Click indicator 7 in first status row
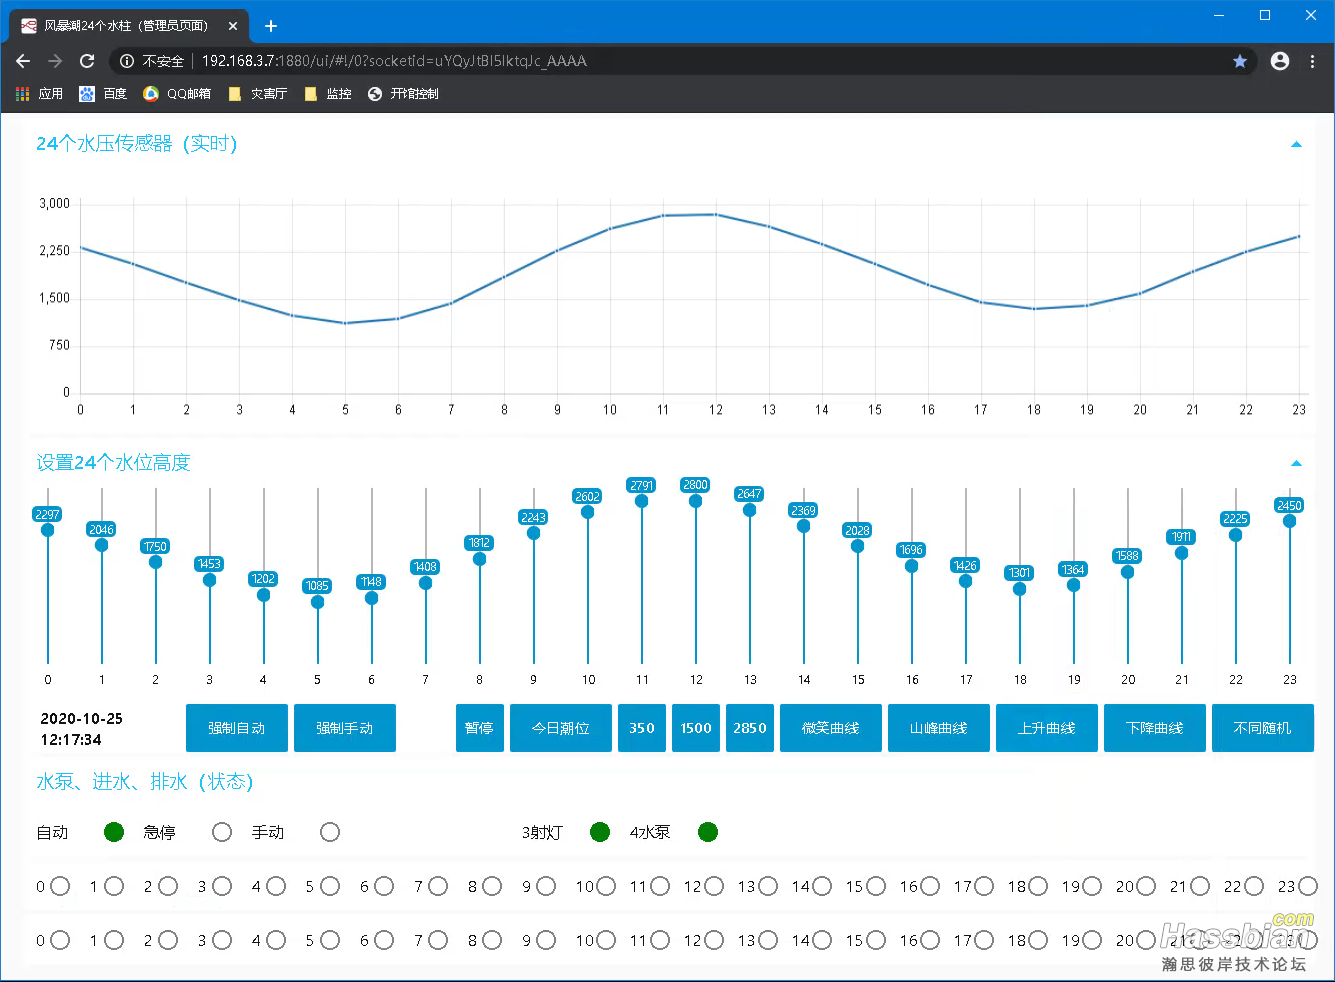This screenshot has height=982, width=1335. tap(438, 886)
